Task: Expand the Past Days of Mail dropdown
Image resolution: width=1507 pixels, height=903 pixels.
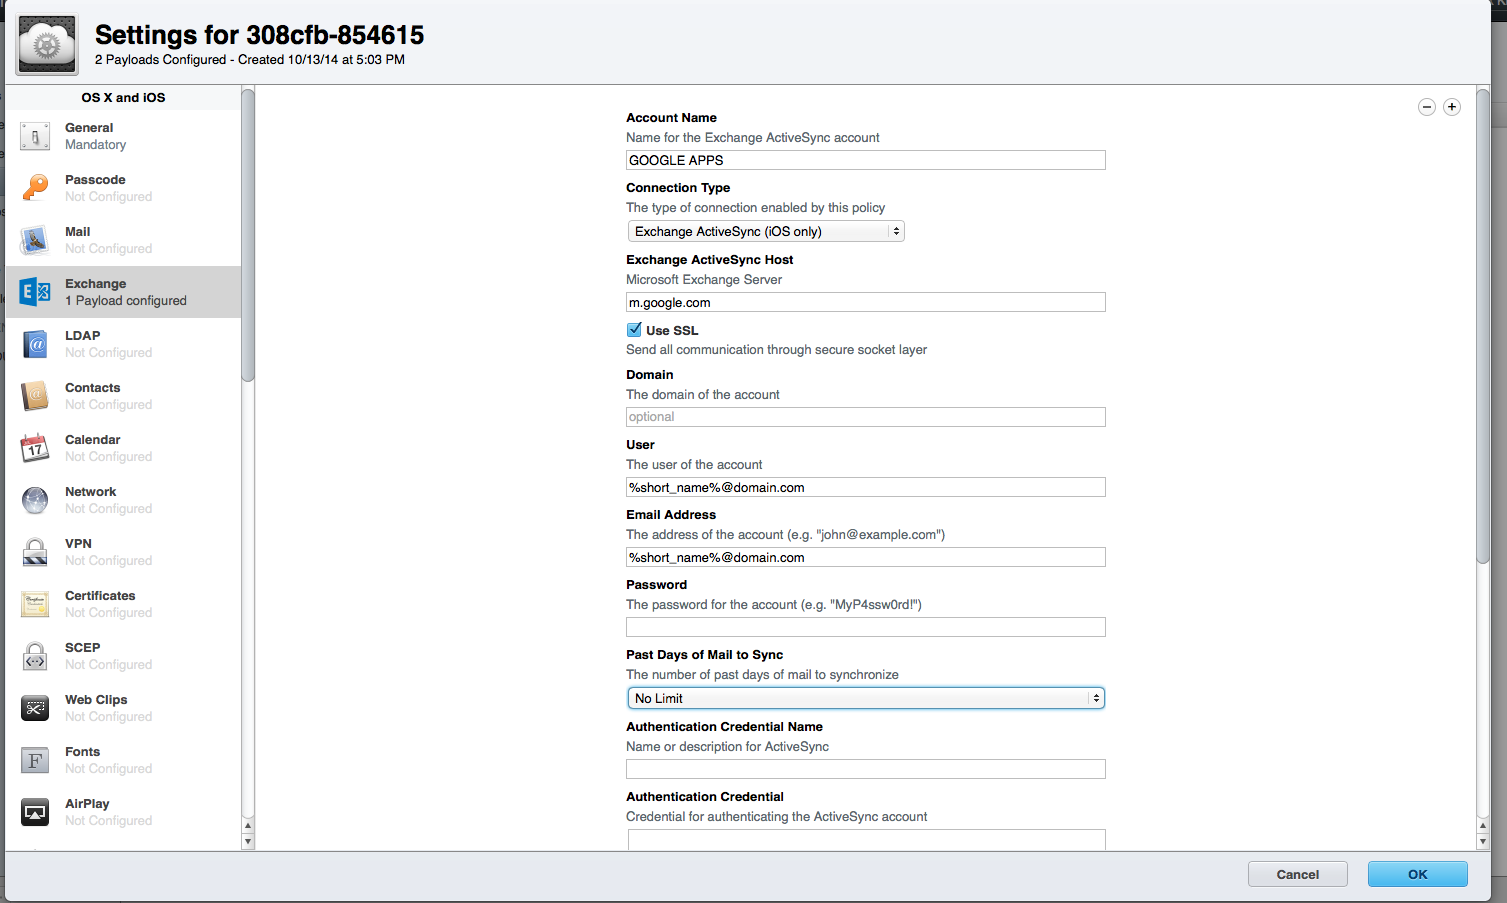Action: click(x=866, y=698)
